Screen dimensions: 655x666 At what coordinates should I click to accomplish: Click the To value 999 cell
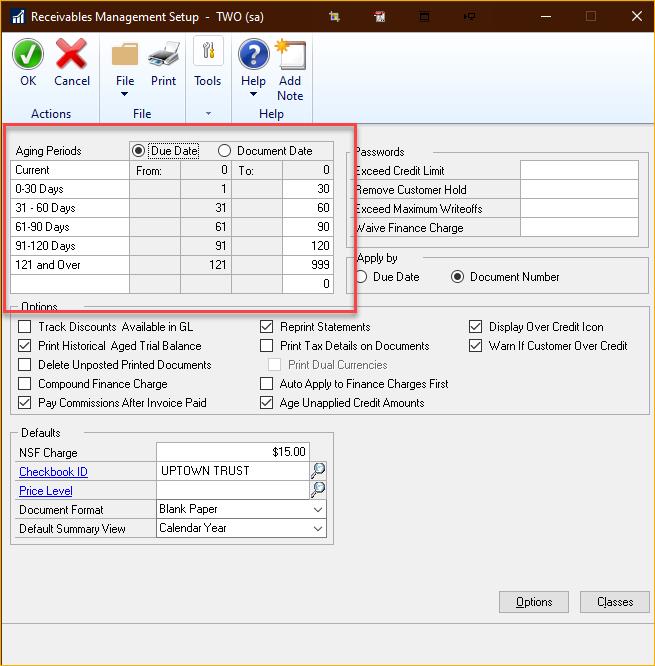click(x=308, y=265)
